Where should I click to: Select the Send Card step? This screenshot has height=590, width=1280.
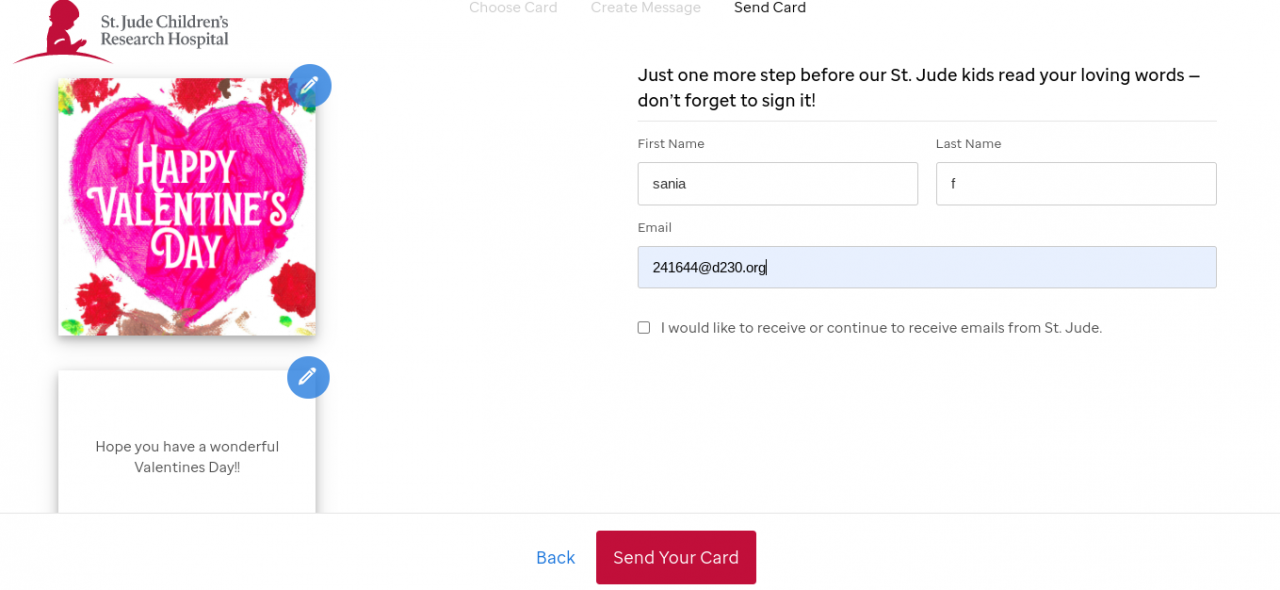pyautogui.click(x=769, y=8)
